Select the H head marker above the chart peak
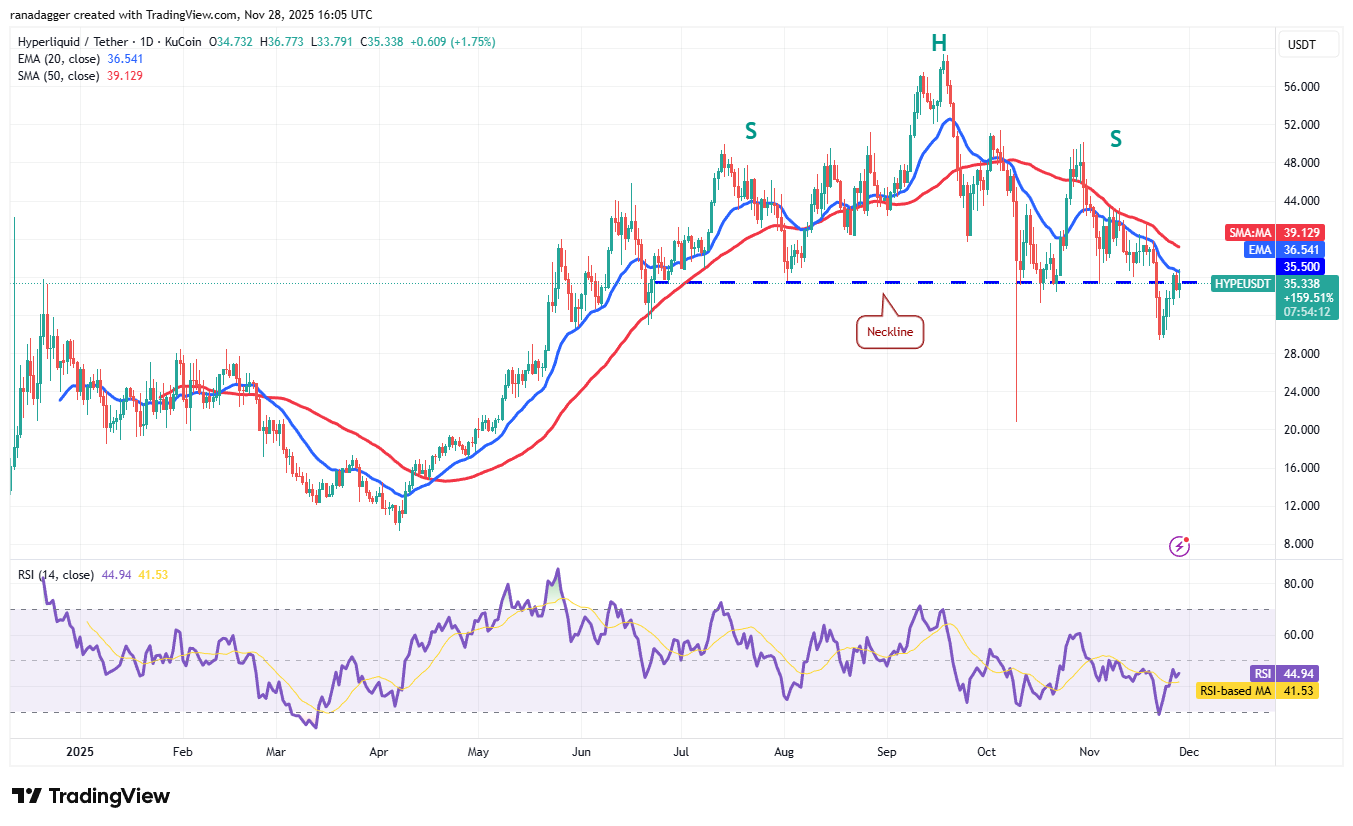1353x826 pixels. point(938,43)
